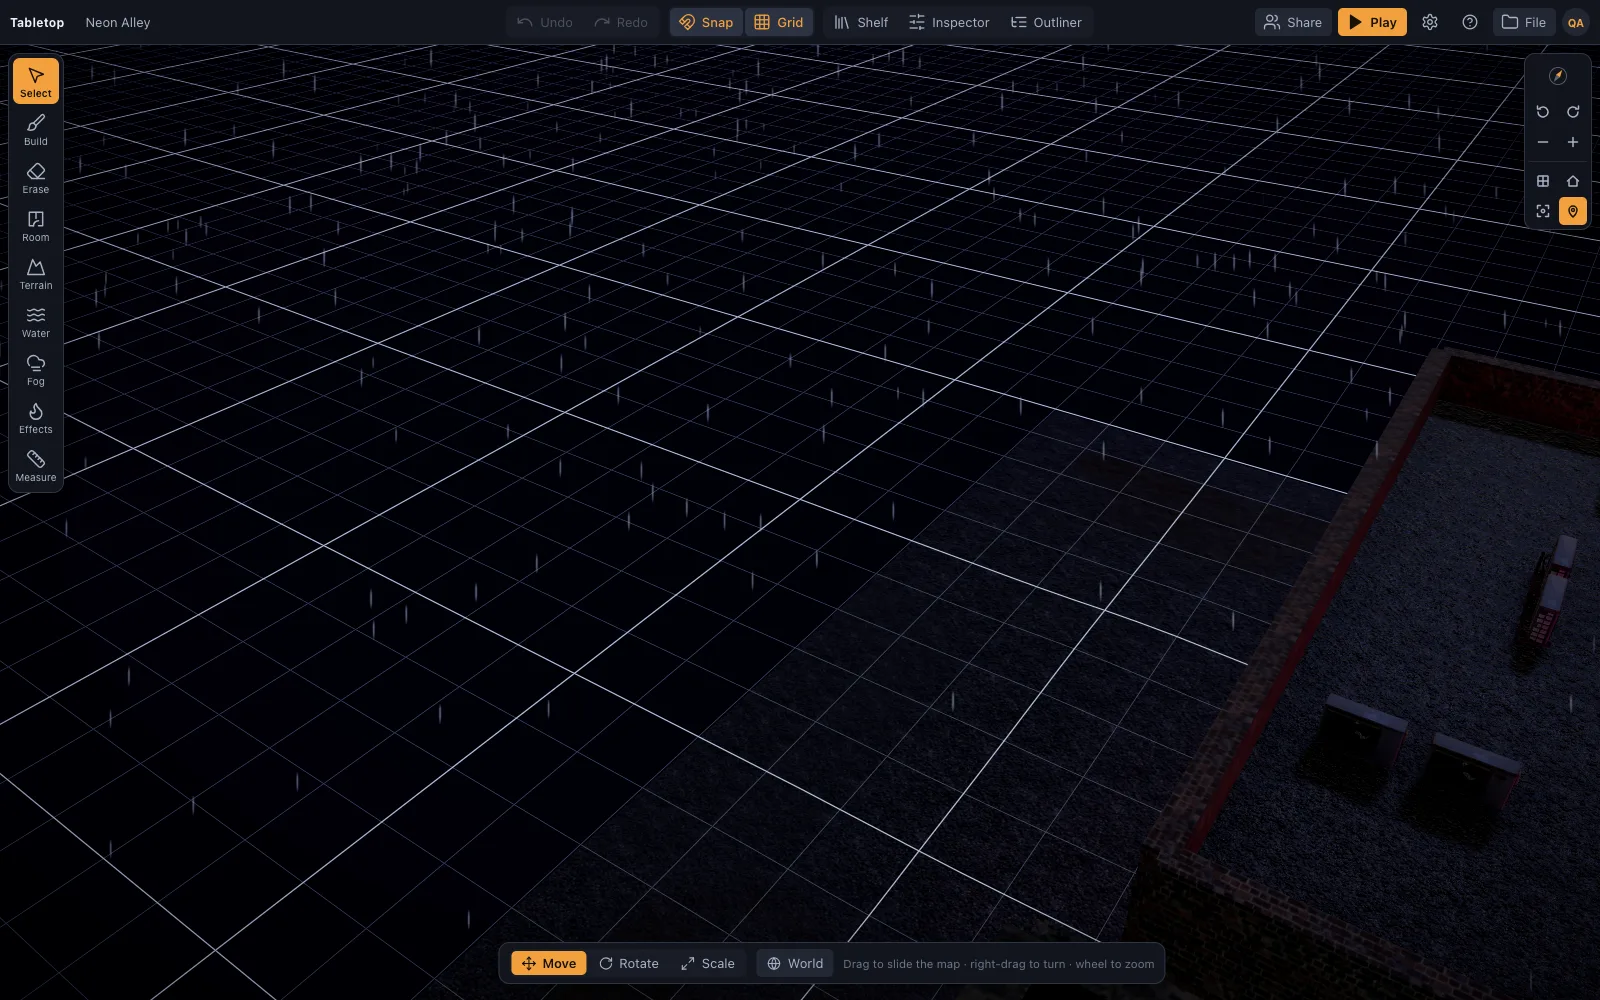The height and width of the screenshot is (1000, 1600).
Task: Rotate camera counterclockwise in view controls
Action: tap(1543, 112)
